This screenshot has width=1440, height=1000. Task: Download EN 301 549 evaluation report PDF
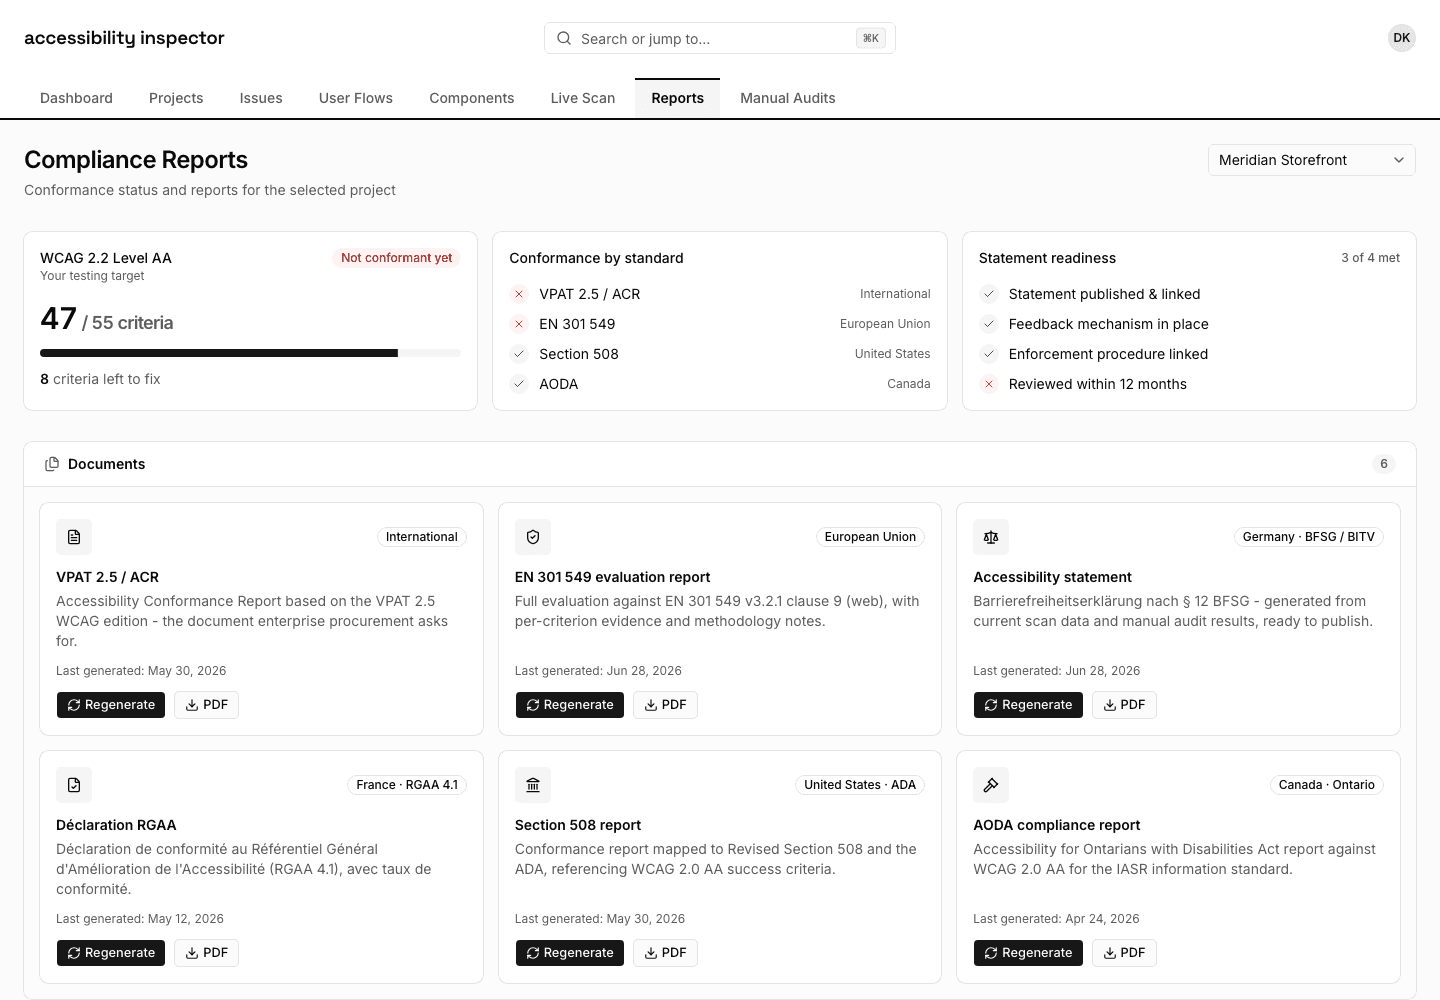[x=665, y=705]
